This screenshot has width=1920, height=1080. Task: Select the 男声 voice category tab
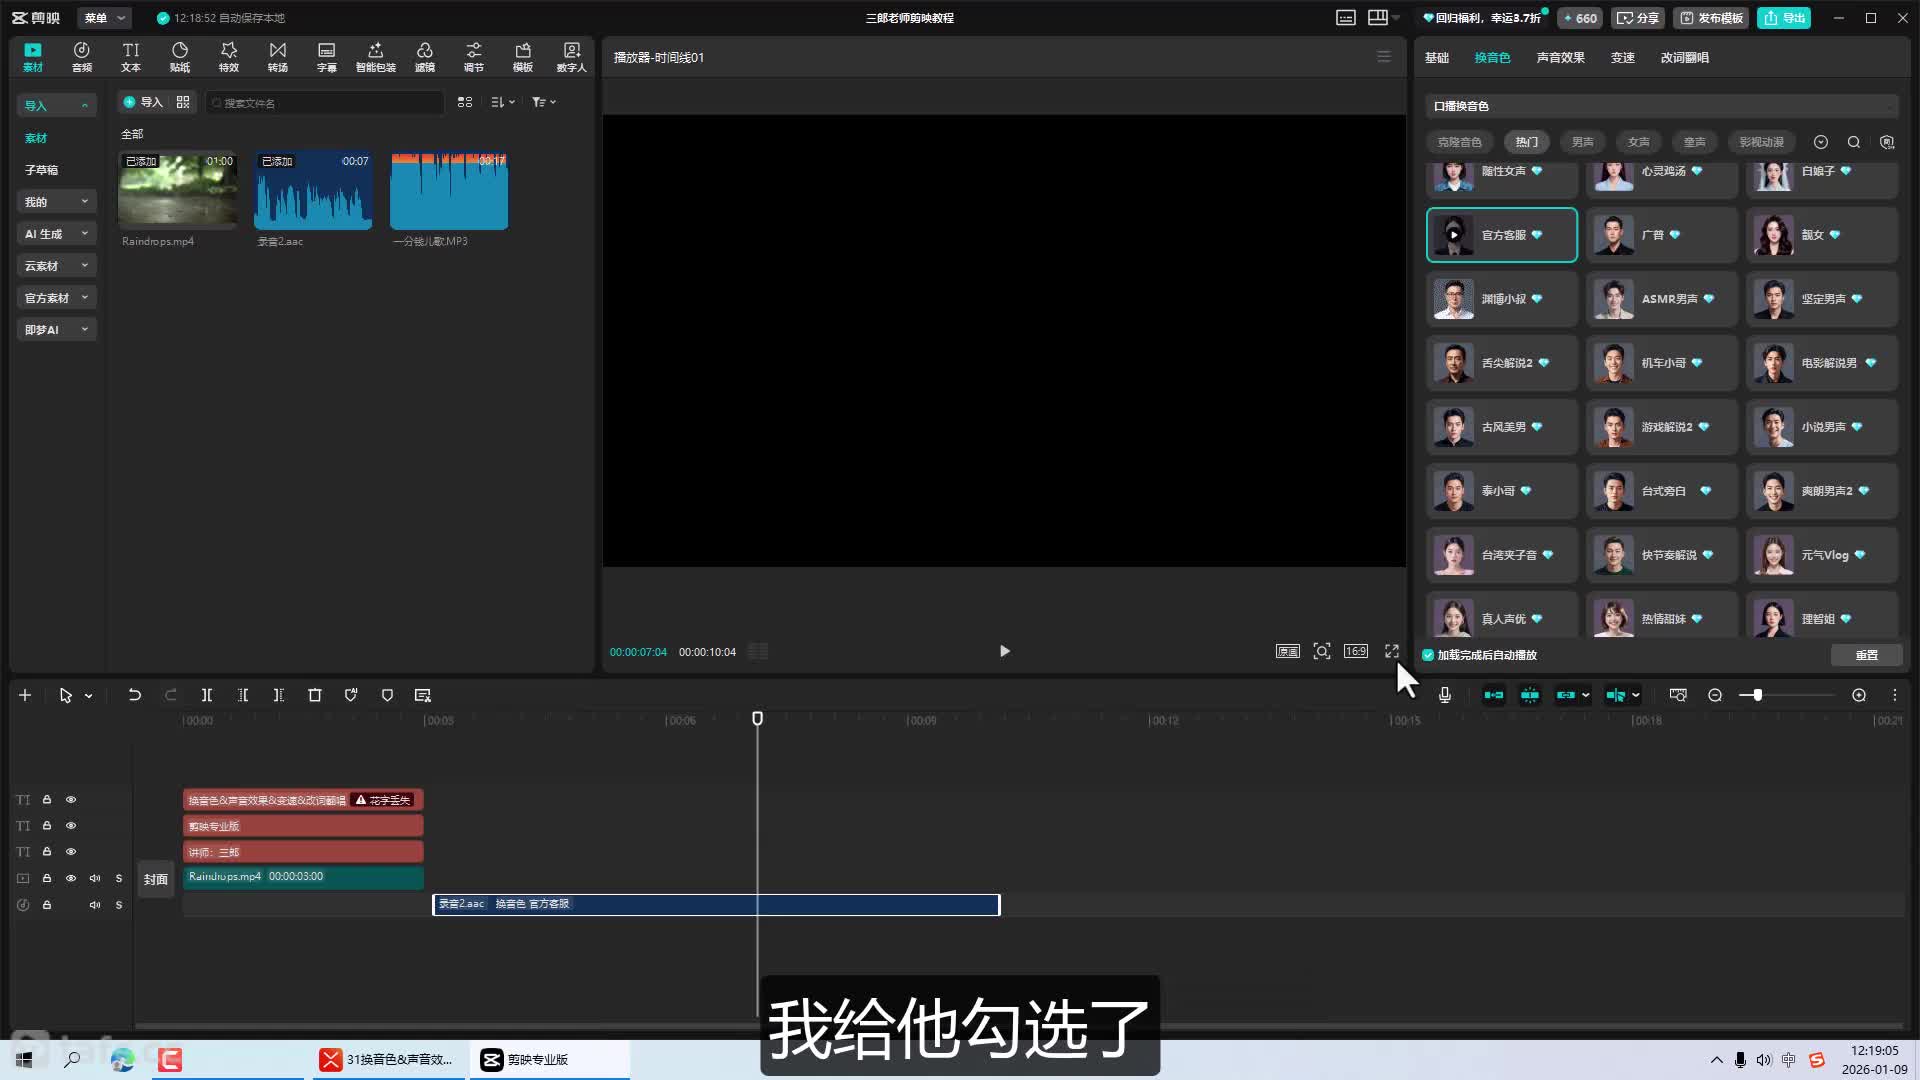click(x=1582, y=142)
